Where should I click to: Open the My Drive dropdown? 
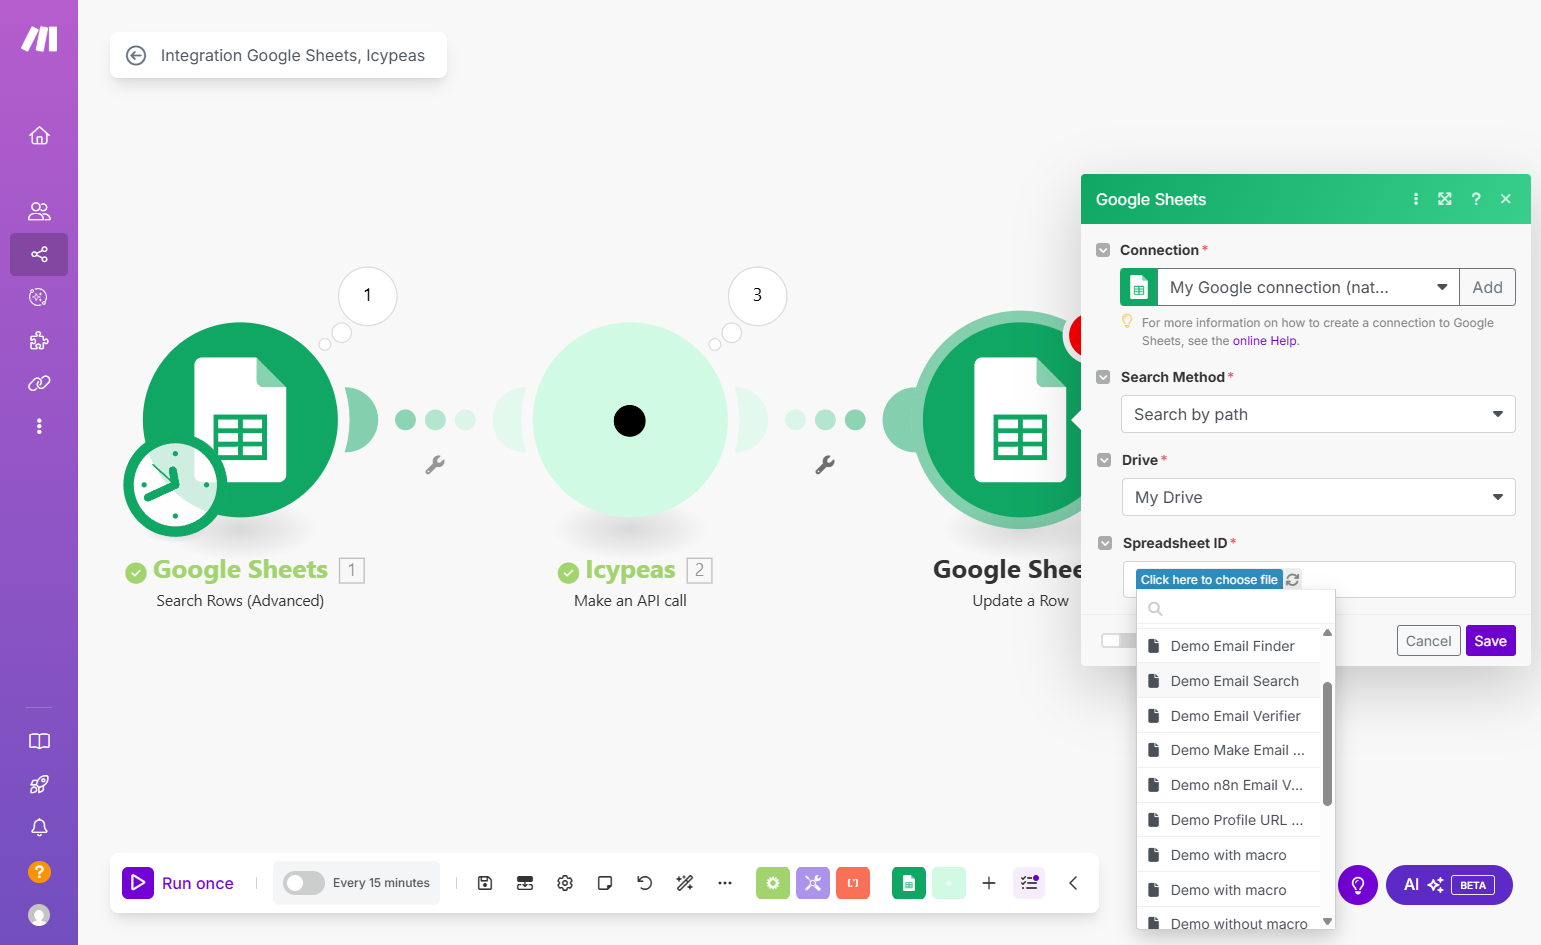(x=1318, y=497)
